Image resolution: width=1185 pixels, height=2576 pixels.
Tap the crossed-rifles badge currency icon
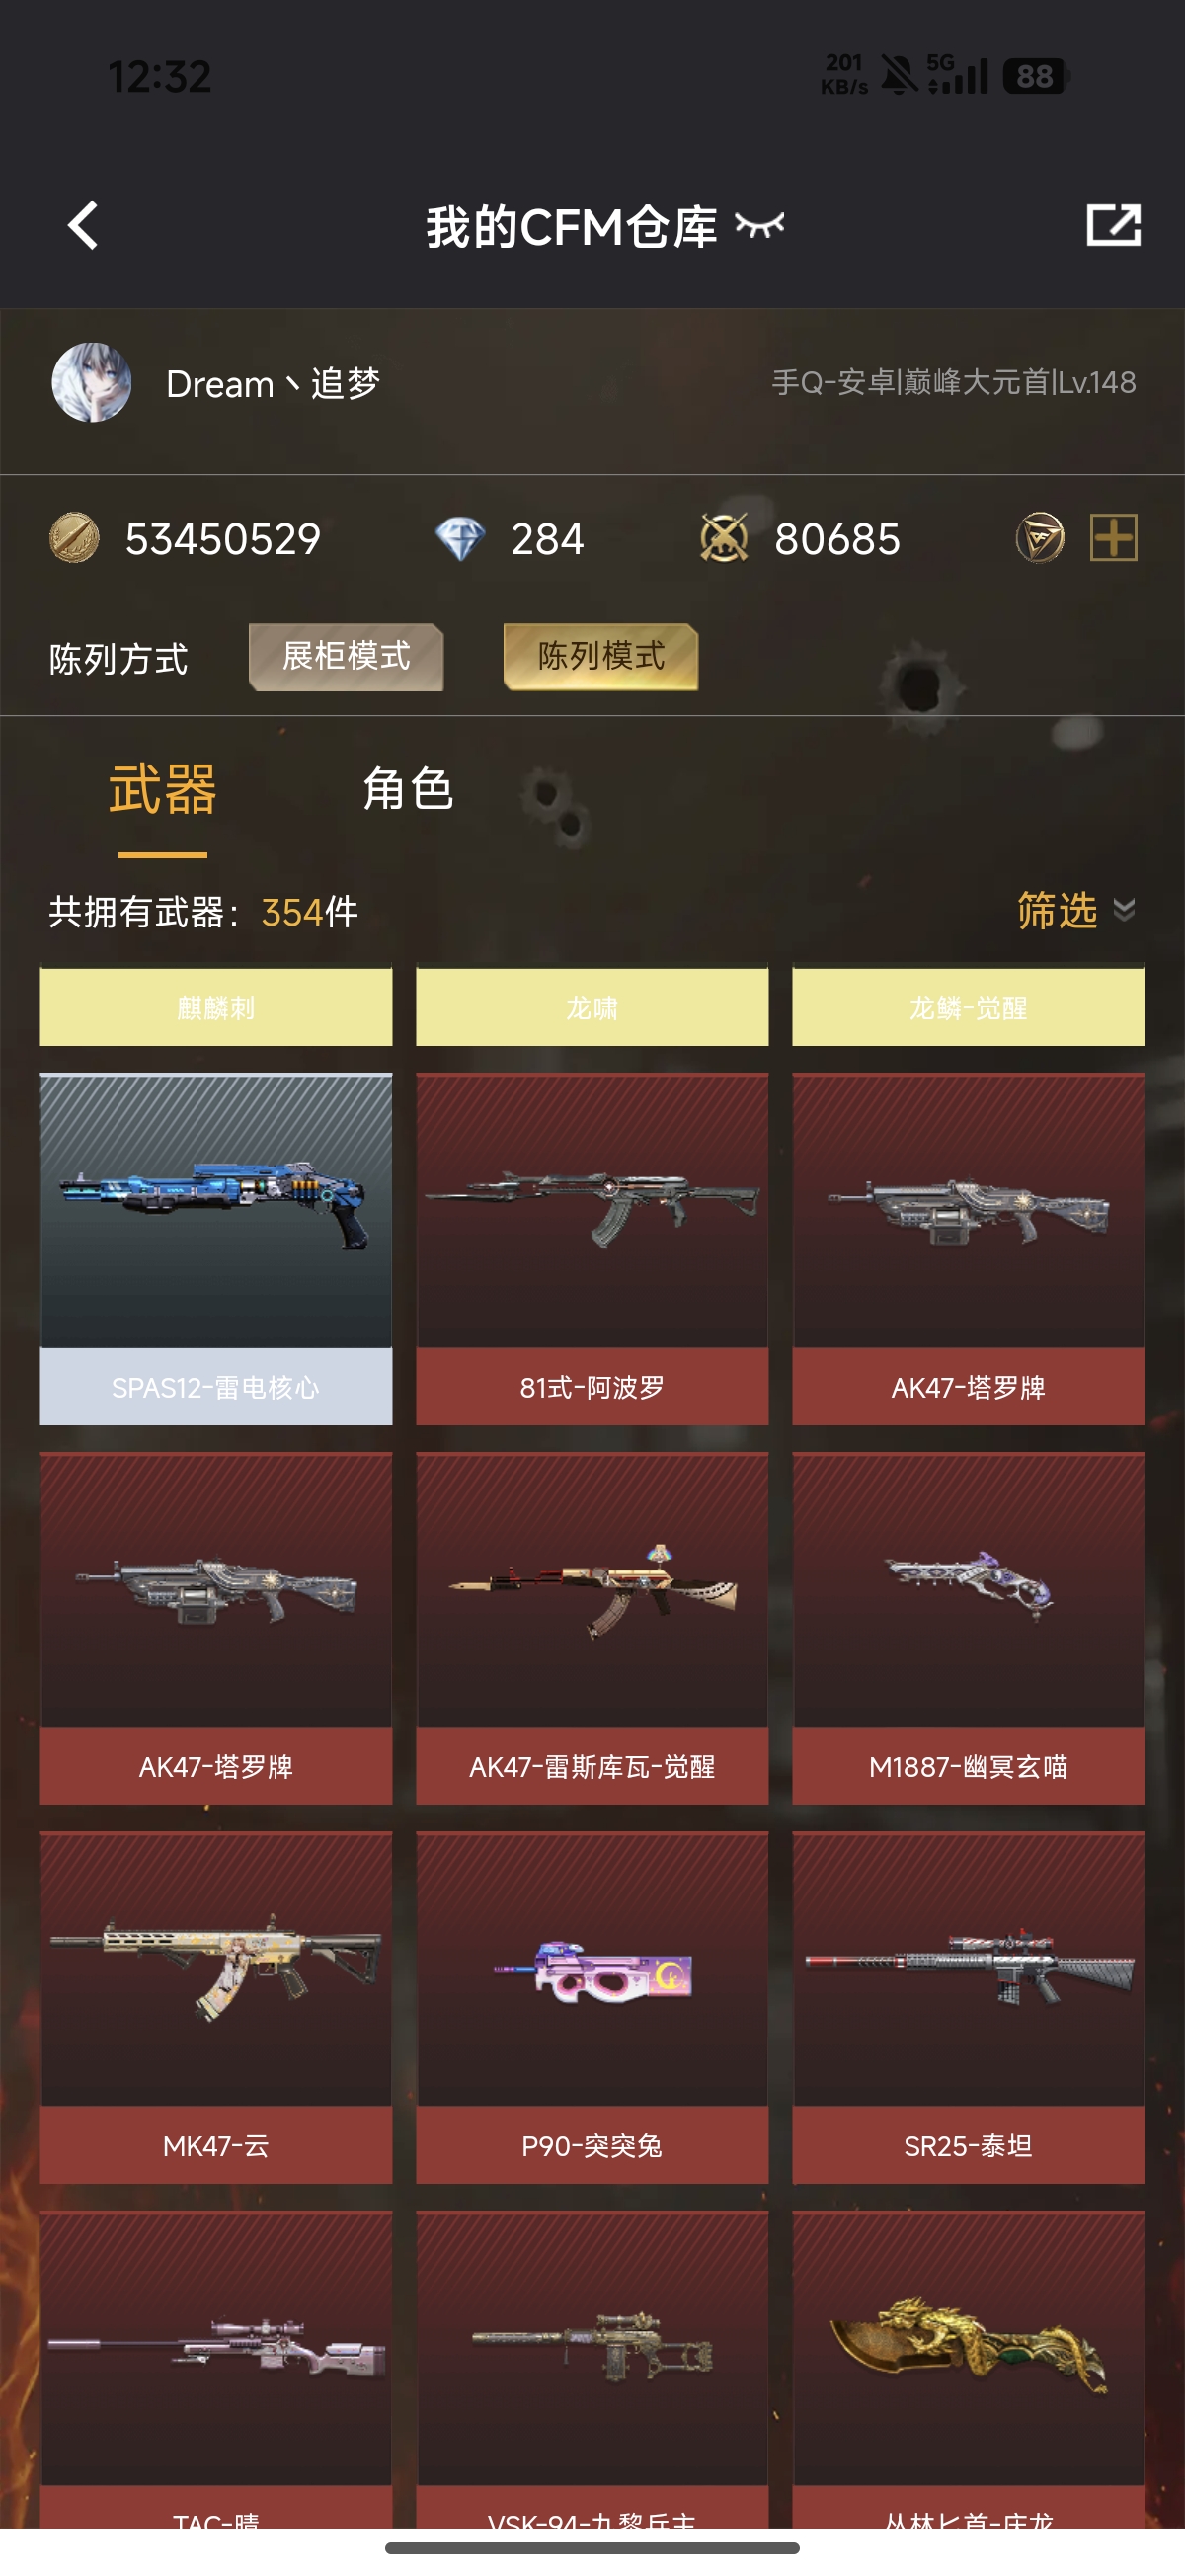coord(724,538)
